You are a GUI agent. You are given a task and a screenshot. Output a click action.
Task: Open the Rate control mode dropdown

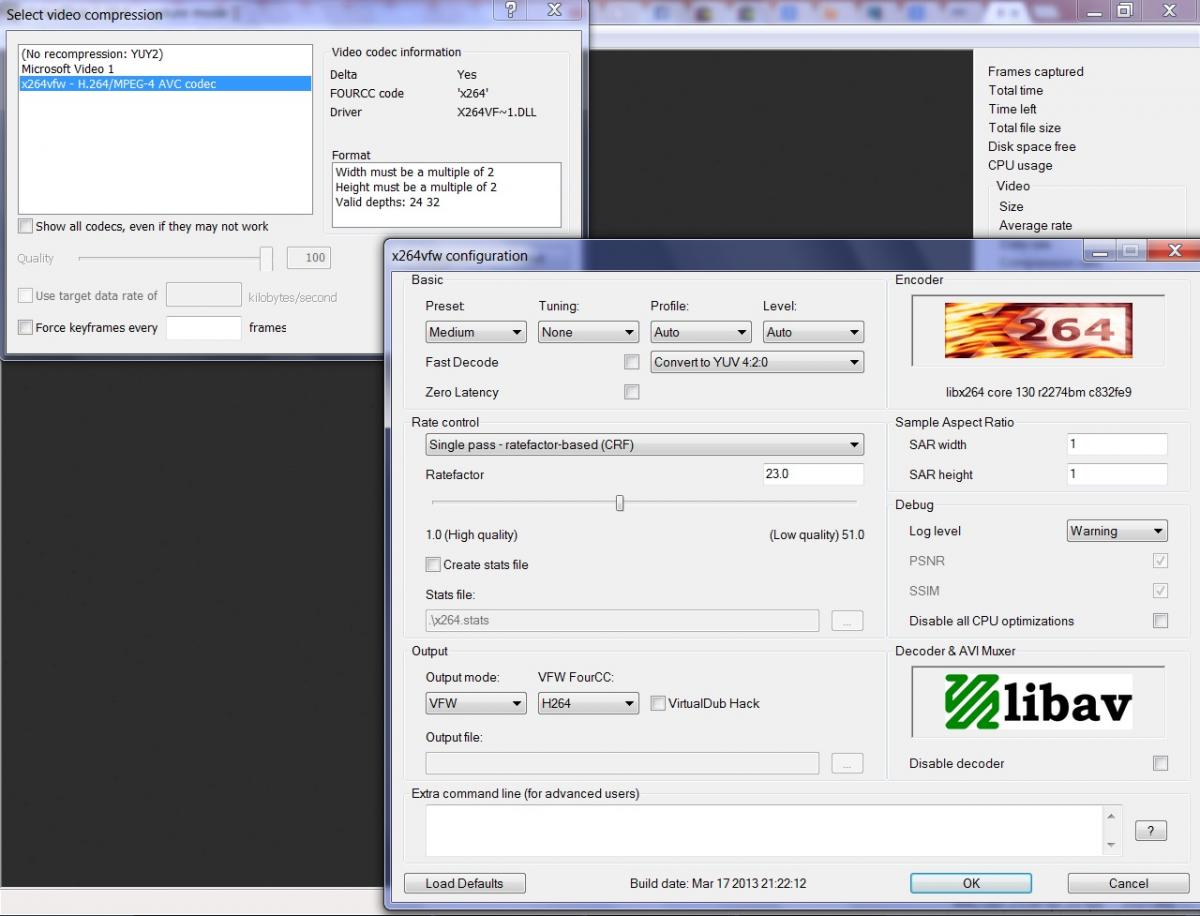pyautogui.click(x=645, y=444)
